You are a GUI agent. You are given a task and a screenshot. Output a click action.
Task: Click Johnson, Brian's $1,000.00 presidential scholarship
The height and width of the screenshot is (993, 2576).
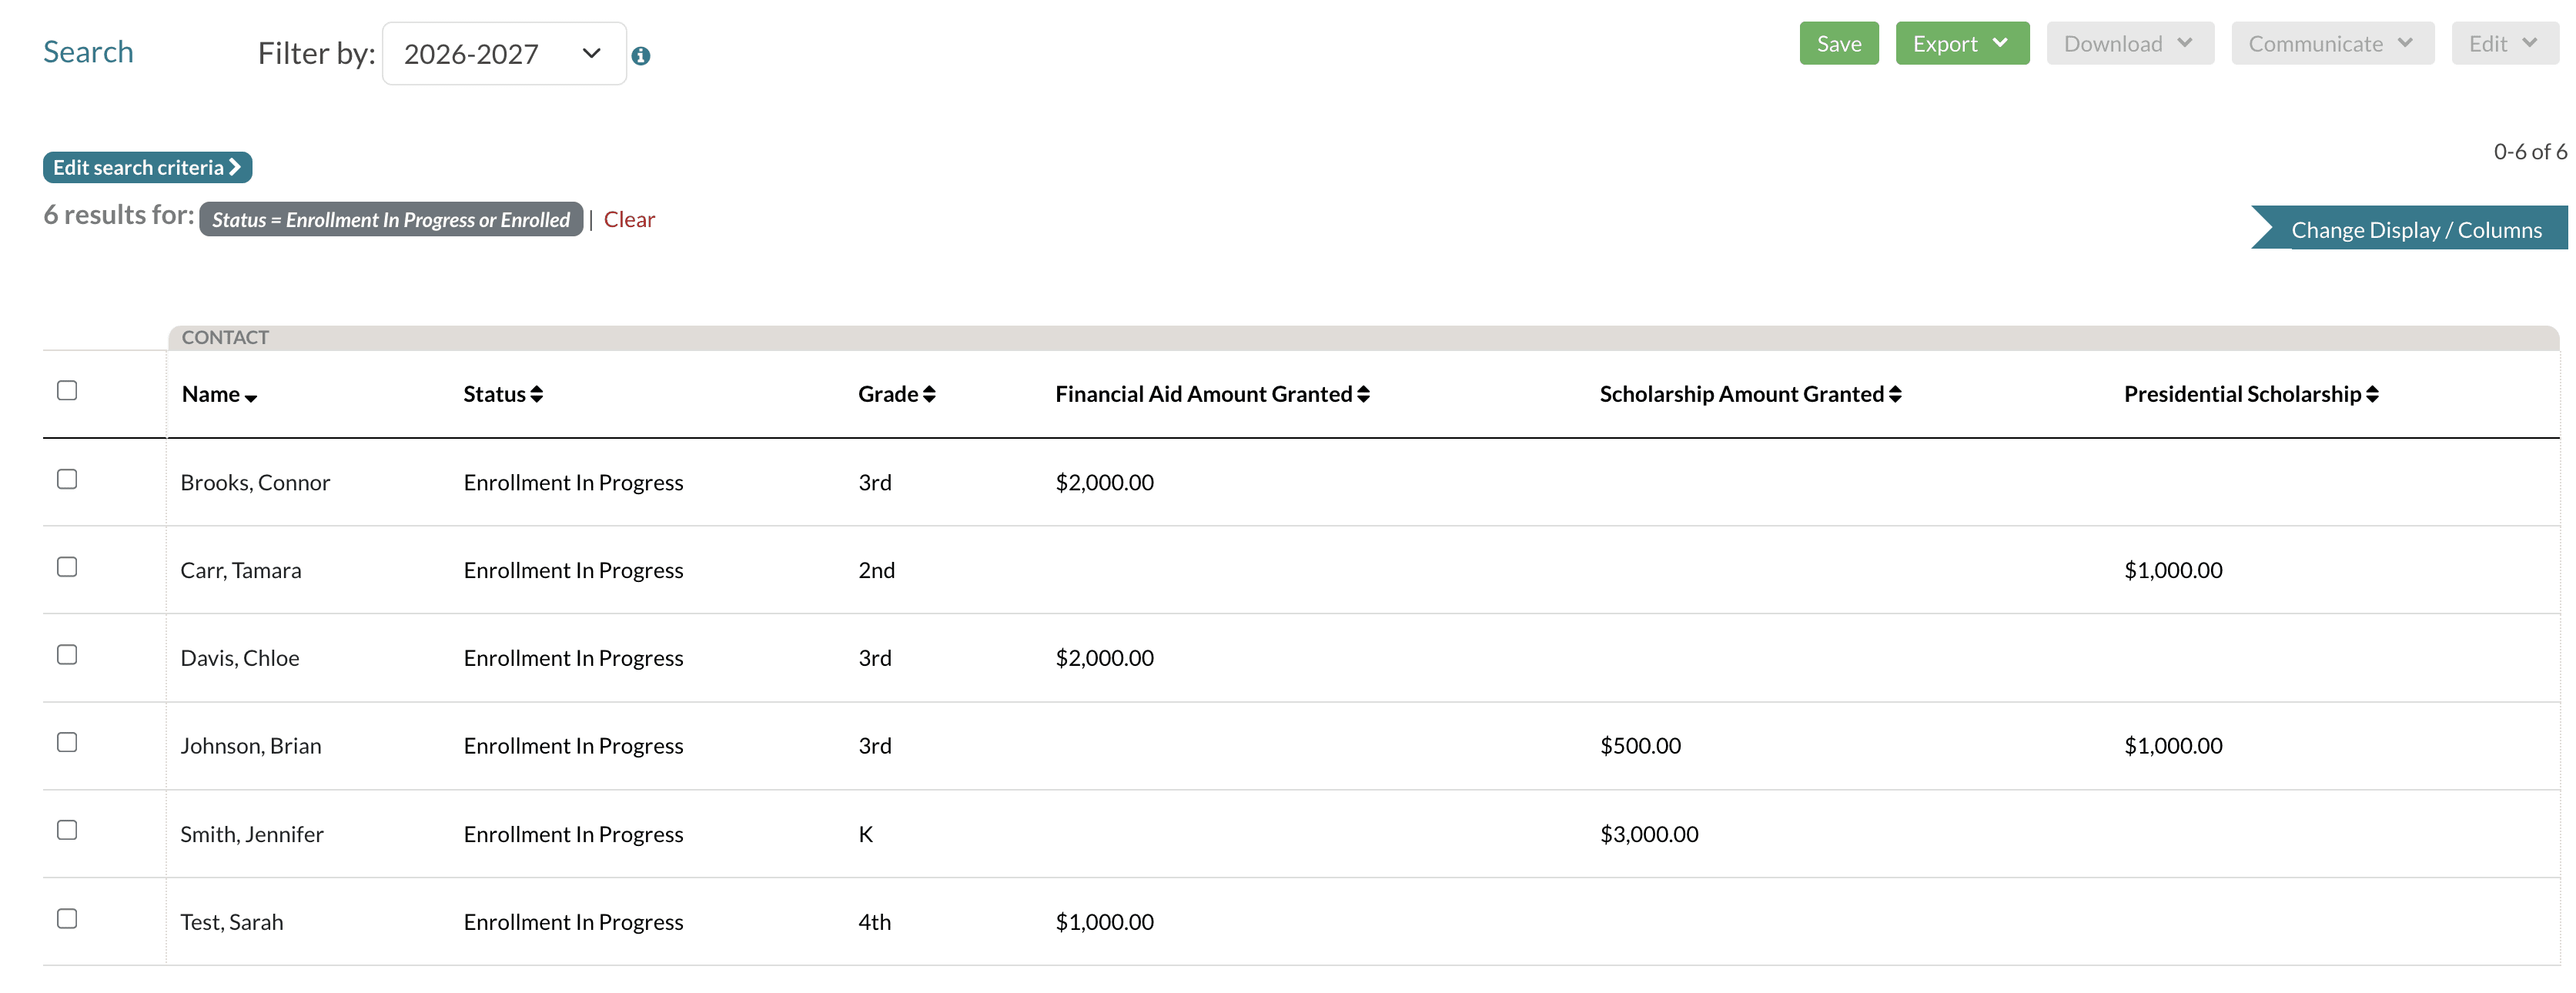tap(2173, 746)
